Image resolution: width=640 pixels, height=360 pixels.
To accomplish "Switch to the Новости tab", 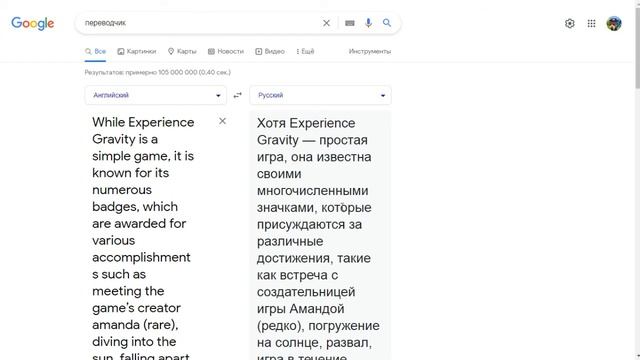I will [x=226, y=51].
